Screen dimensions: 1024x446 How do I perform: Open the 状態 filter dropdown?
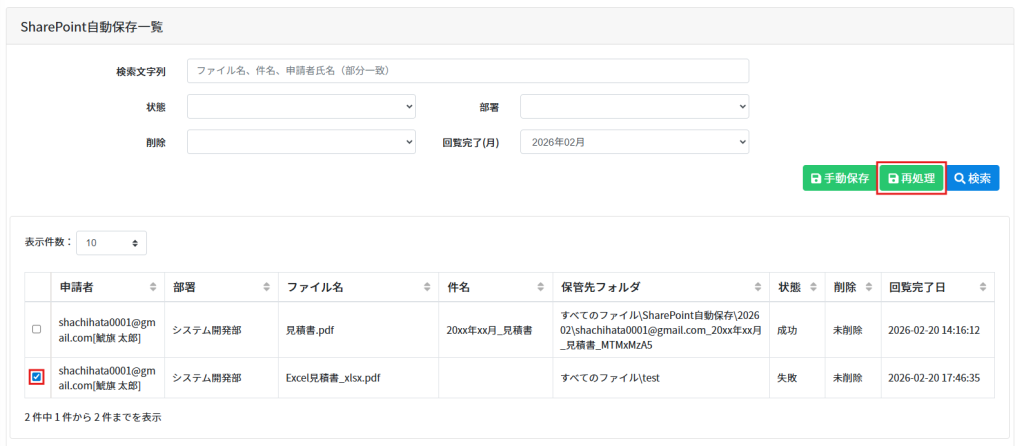coord(301,106)
